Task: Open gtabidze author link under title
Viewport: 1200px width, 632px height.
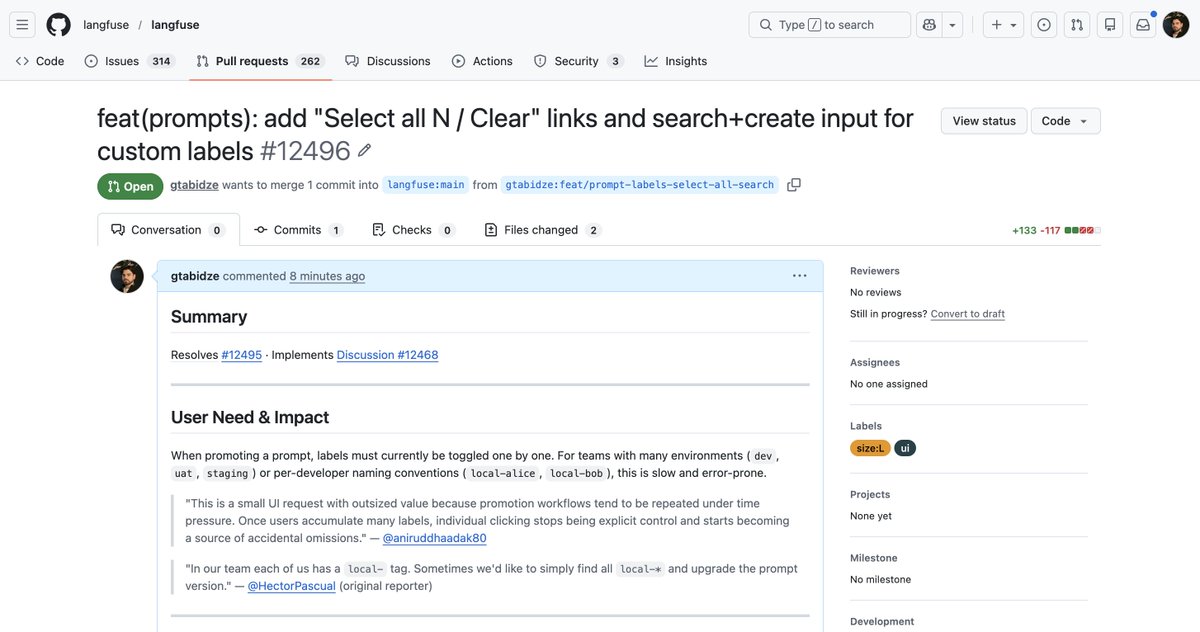Action: 194,185
